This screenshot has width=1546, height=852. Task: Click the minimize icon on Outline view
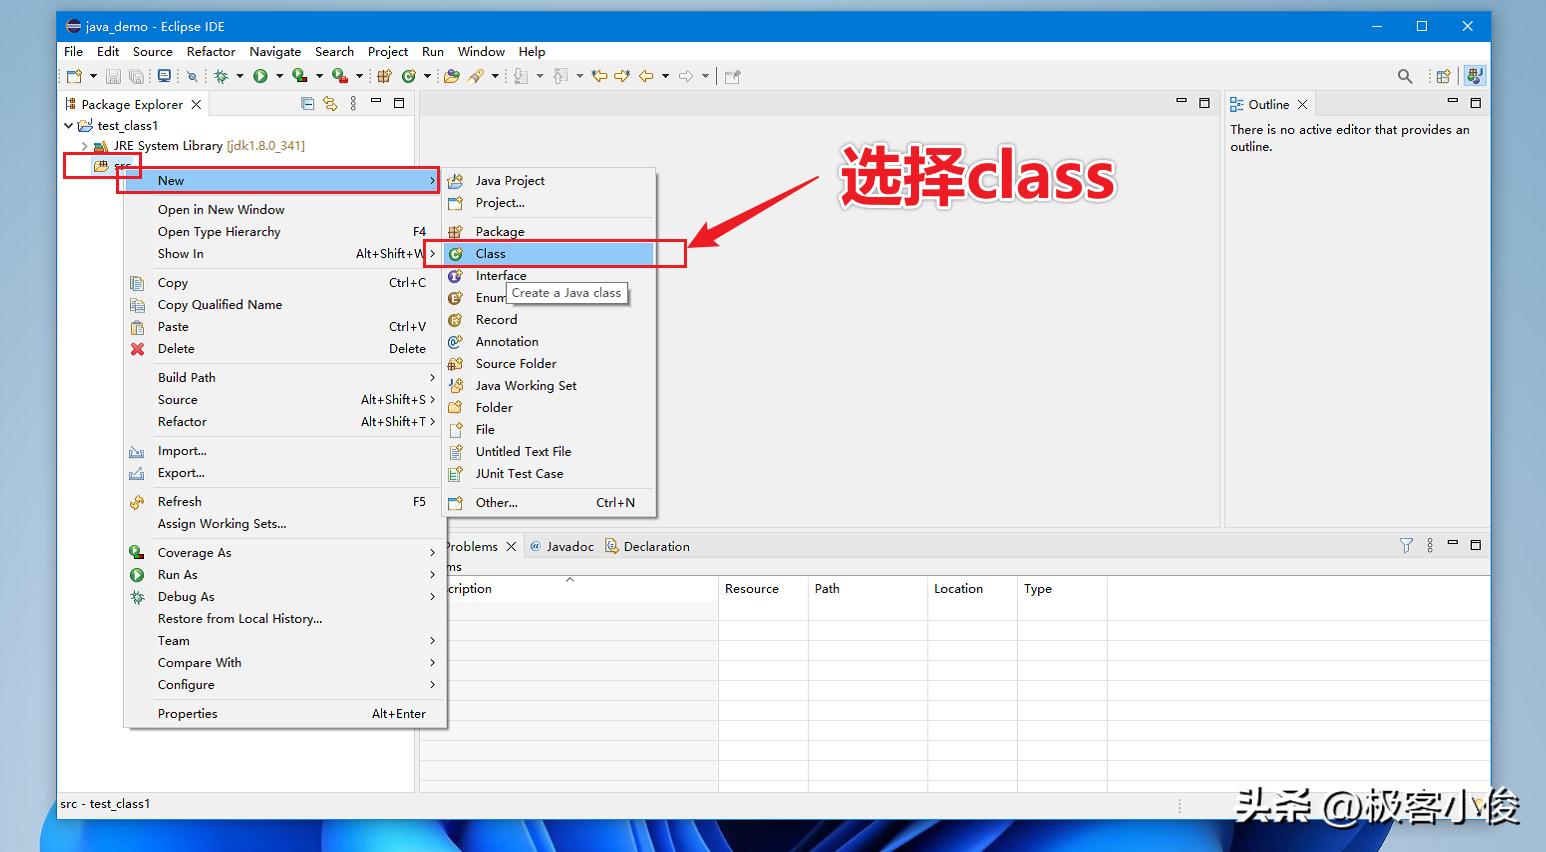tap(1451, 103)
